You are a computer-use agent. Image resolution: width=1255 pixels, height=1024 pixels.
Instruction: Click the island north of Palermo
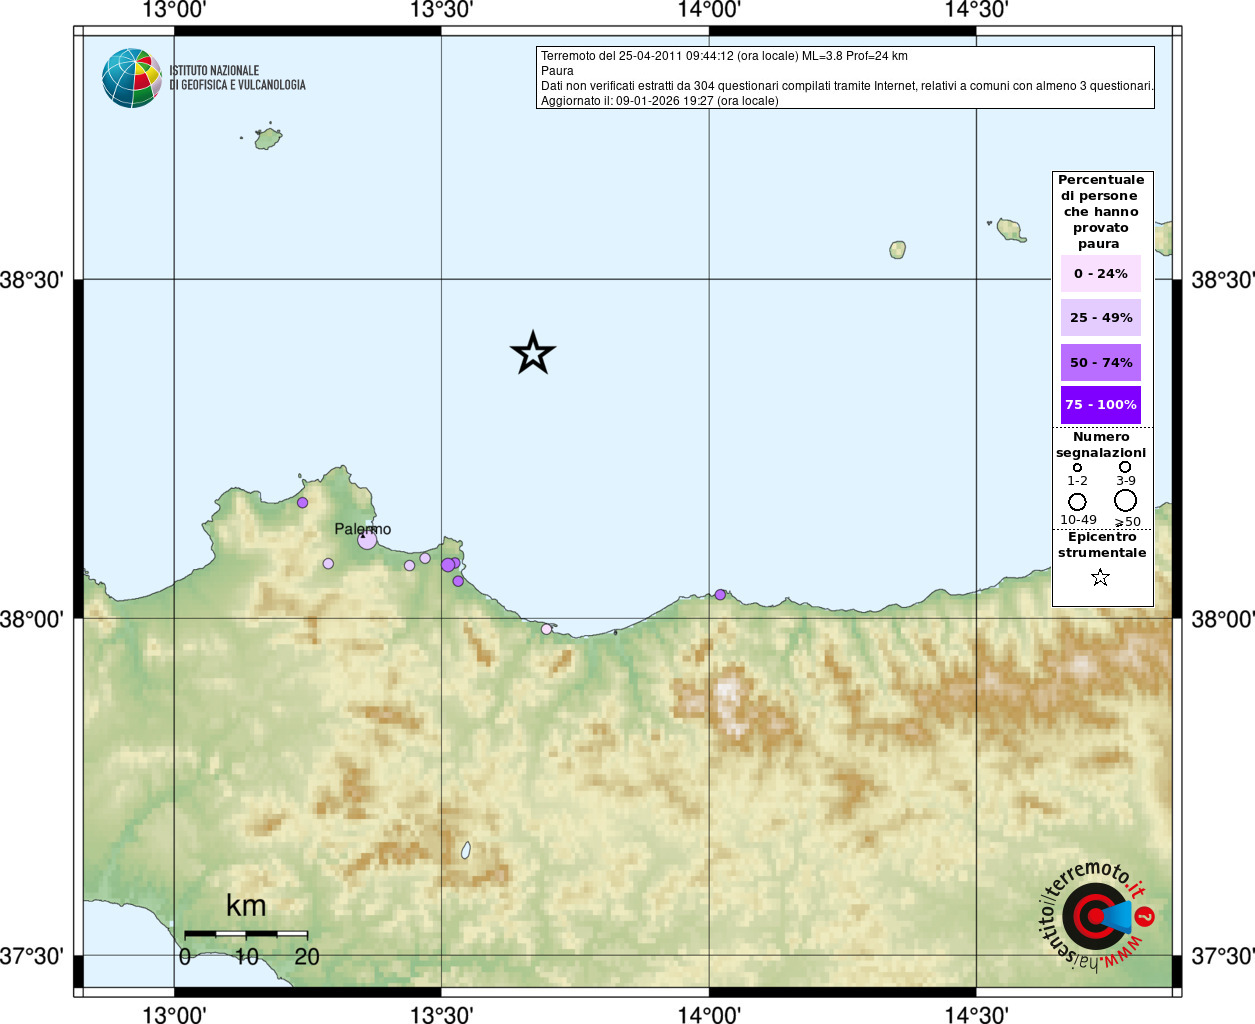pos(267,138)
